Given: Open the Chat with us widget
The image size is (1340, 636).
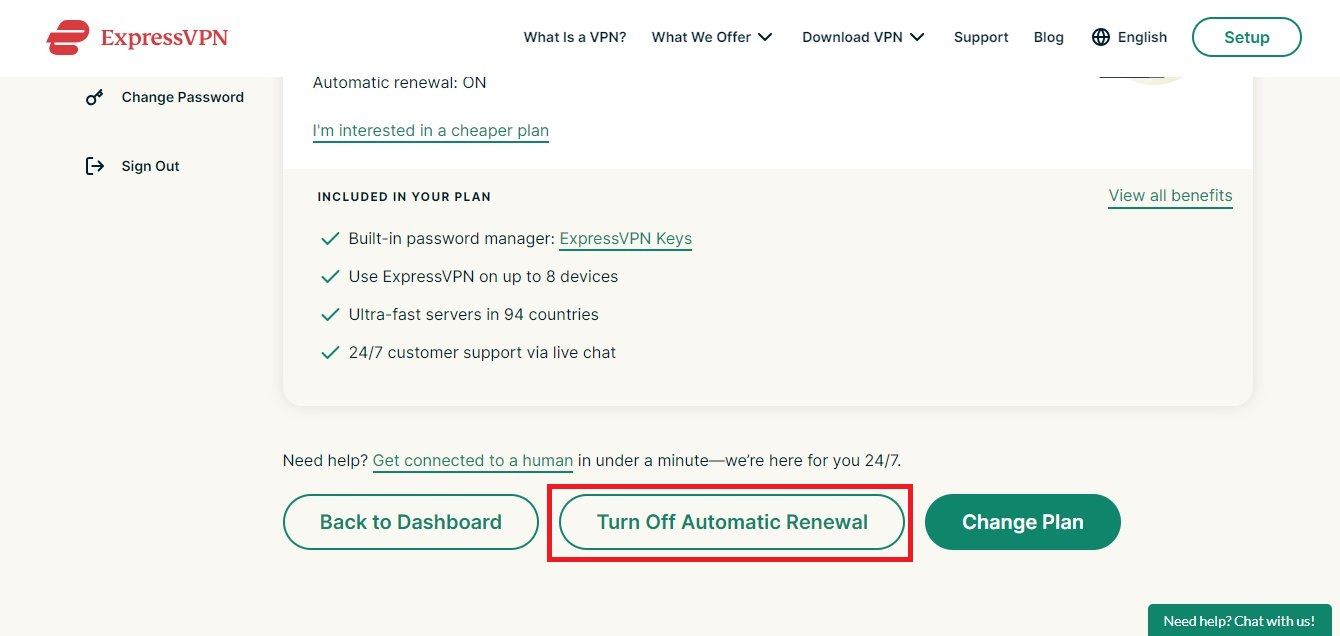Looking at the screenshot, I should point(1239,620).
